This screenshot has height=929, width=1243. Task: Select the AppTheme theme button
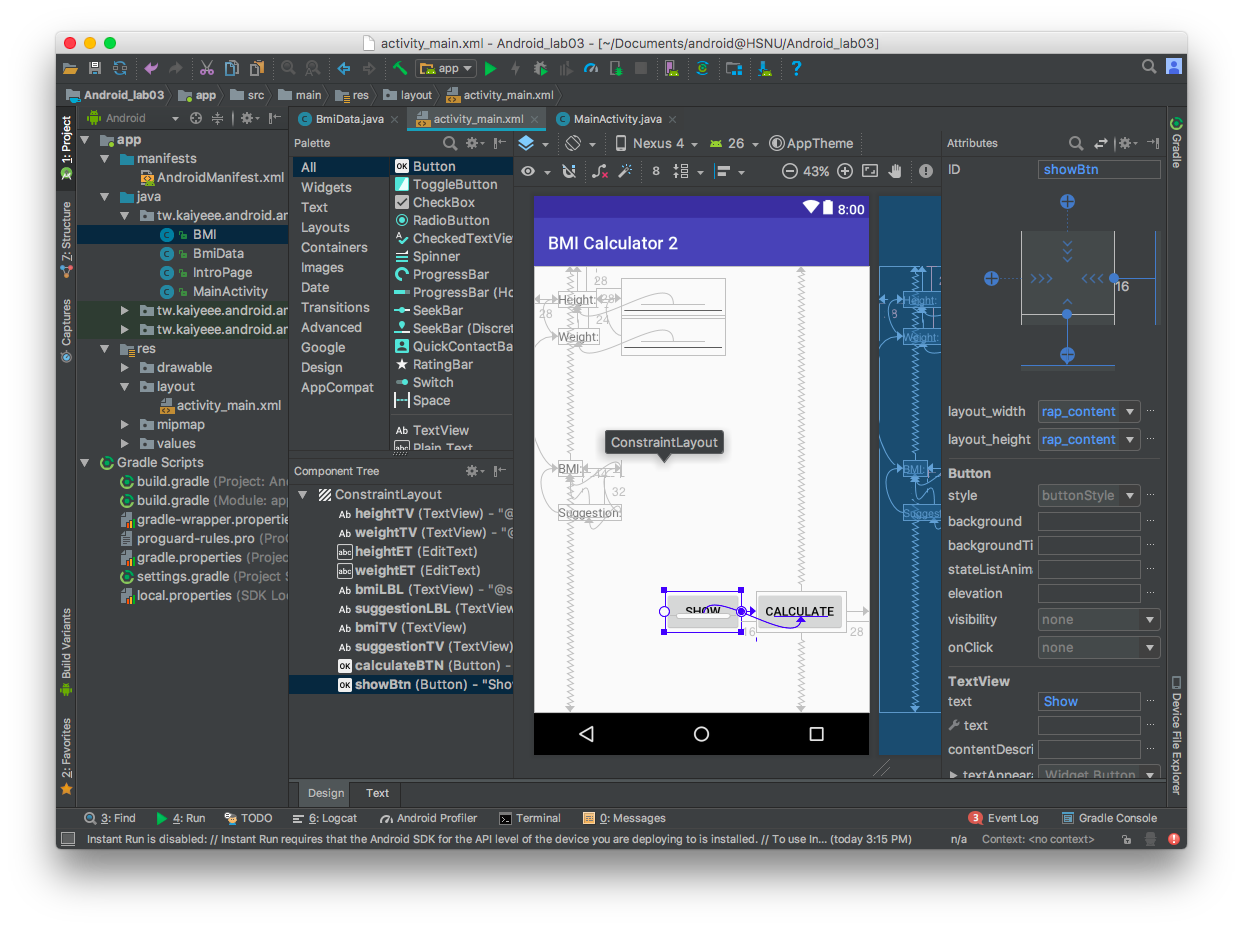(812, 143)
